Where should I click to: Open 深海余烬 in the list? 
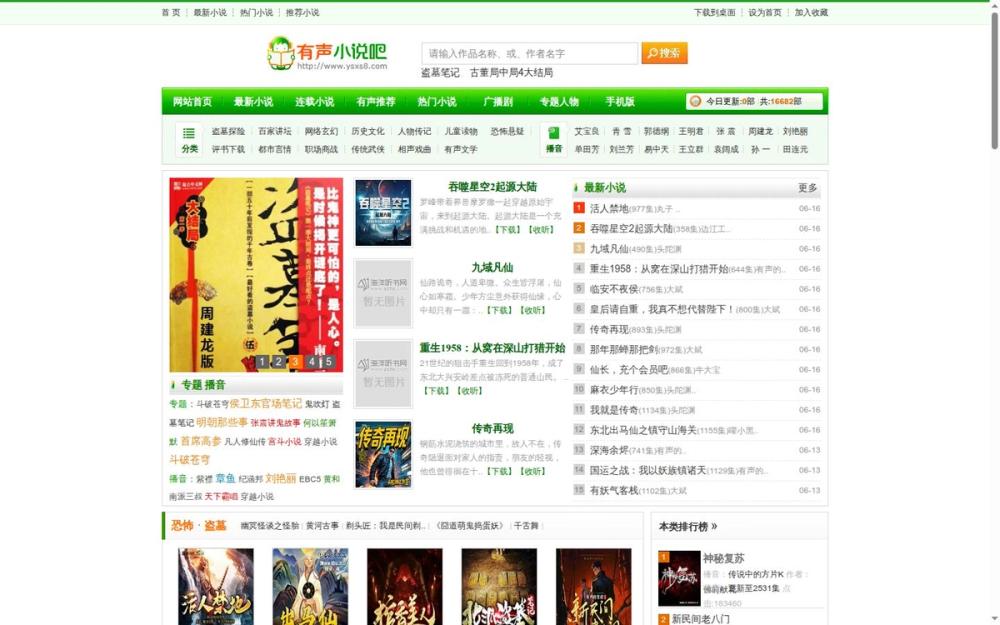click(x=609, y=450)
